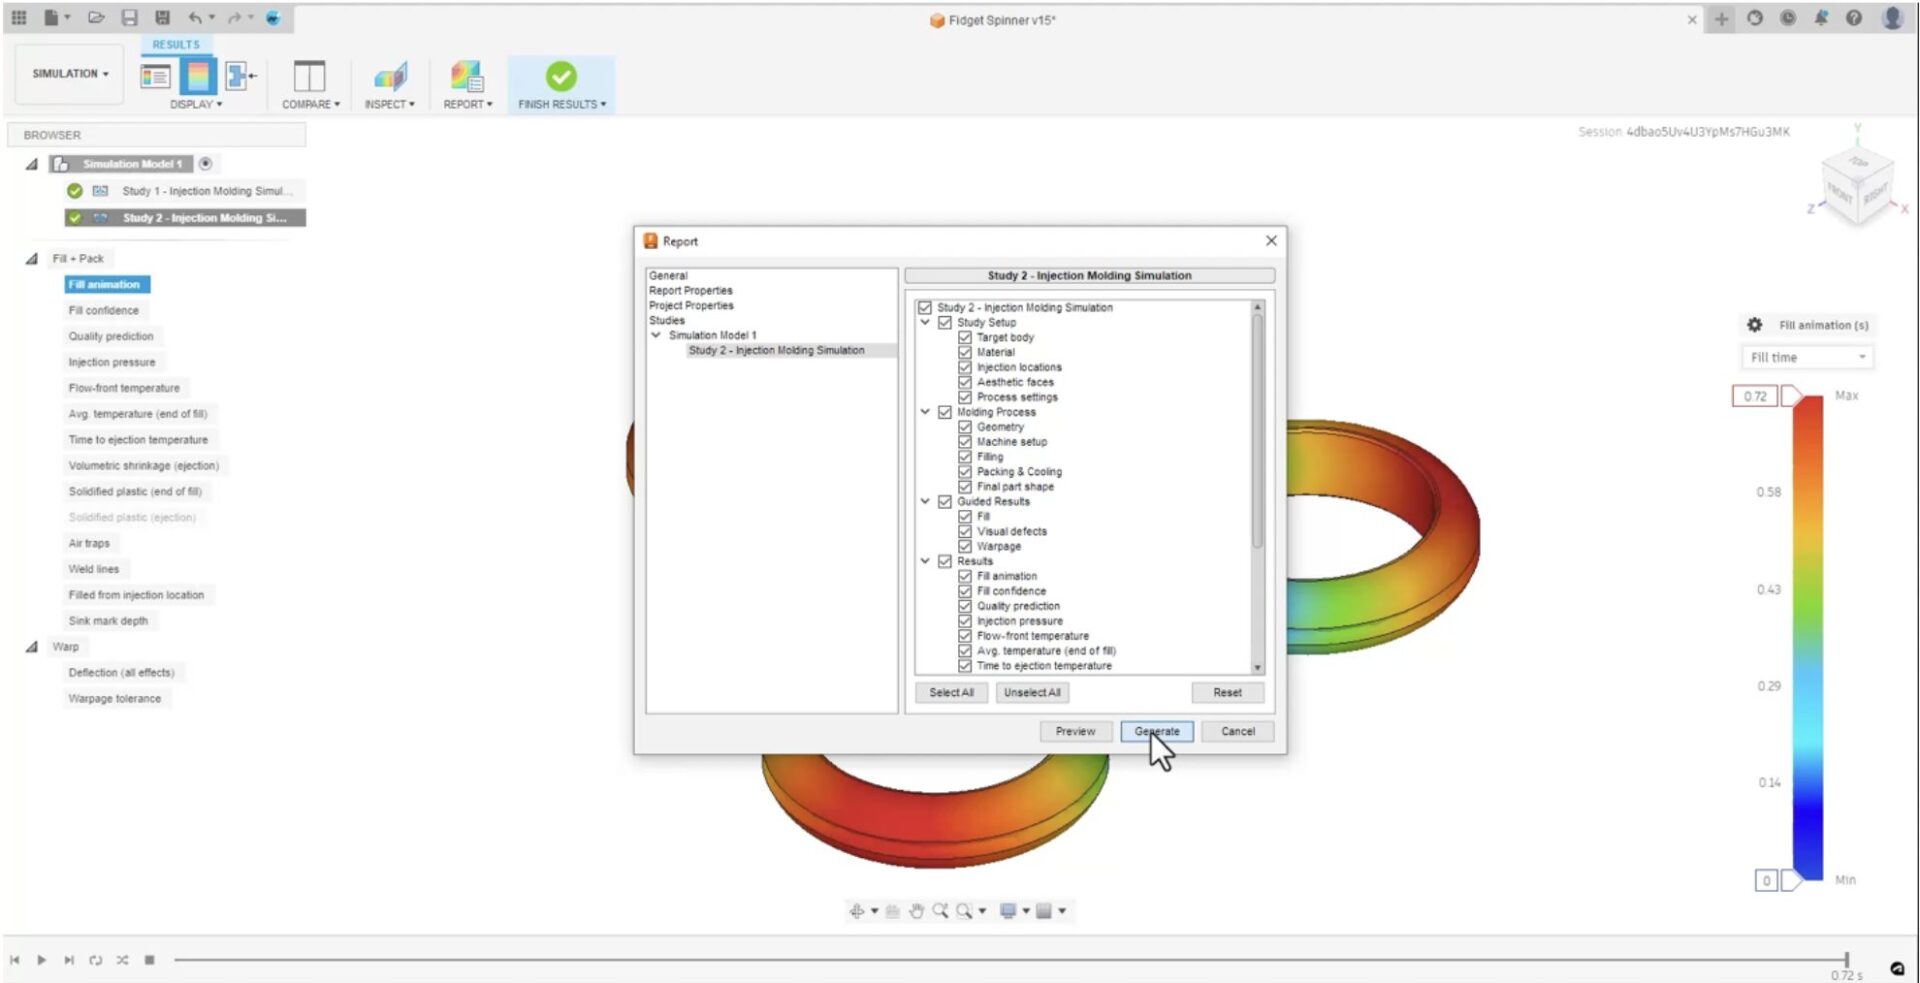Switch to the RESULTS tab
Viewport: 1920px width, 983px height.
176,45
